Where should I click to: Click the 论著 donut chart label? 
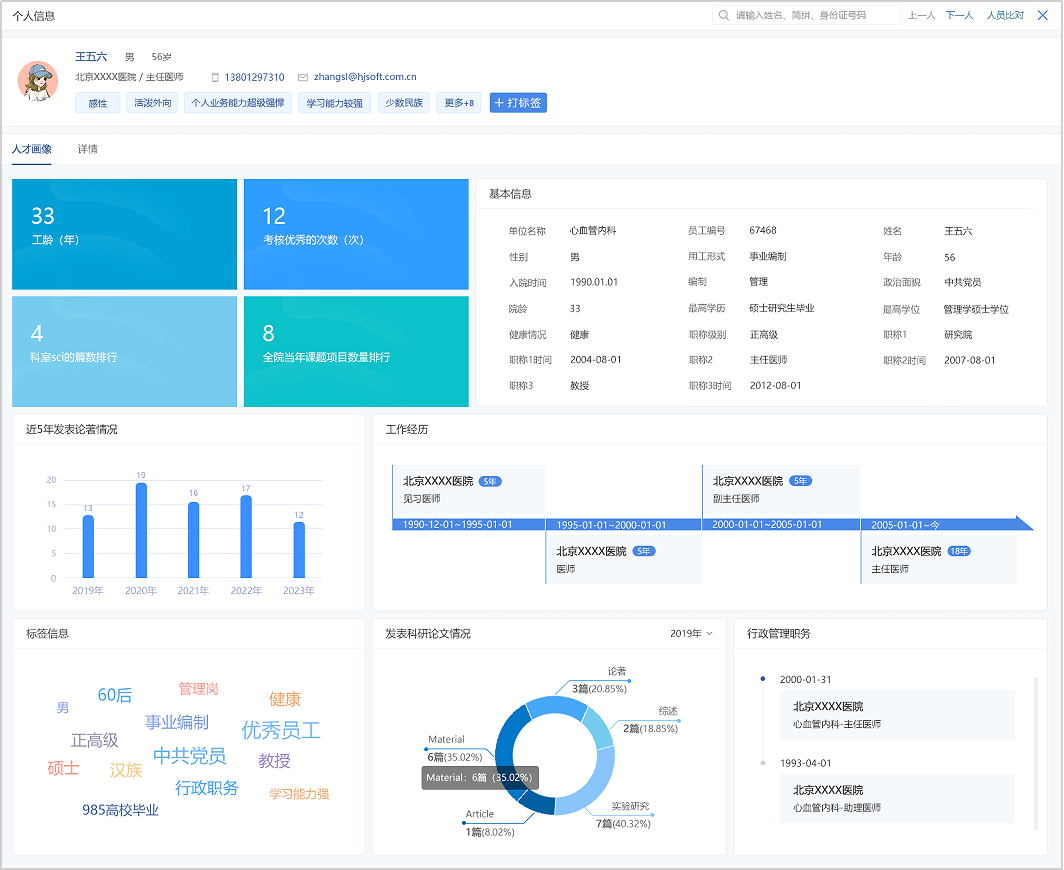617,671
